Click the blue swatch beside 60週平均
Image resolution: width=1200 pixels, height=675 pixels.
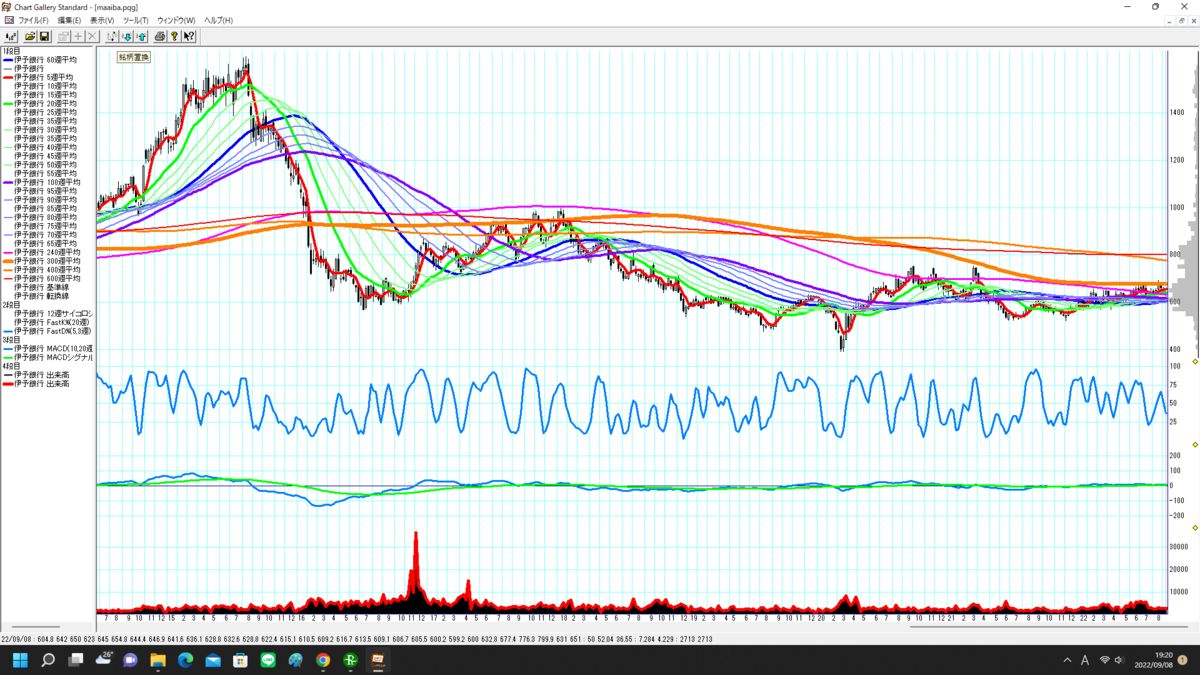7,60
